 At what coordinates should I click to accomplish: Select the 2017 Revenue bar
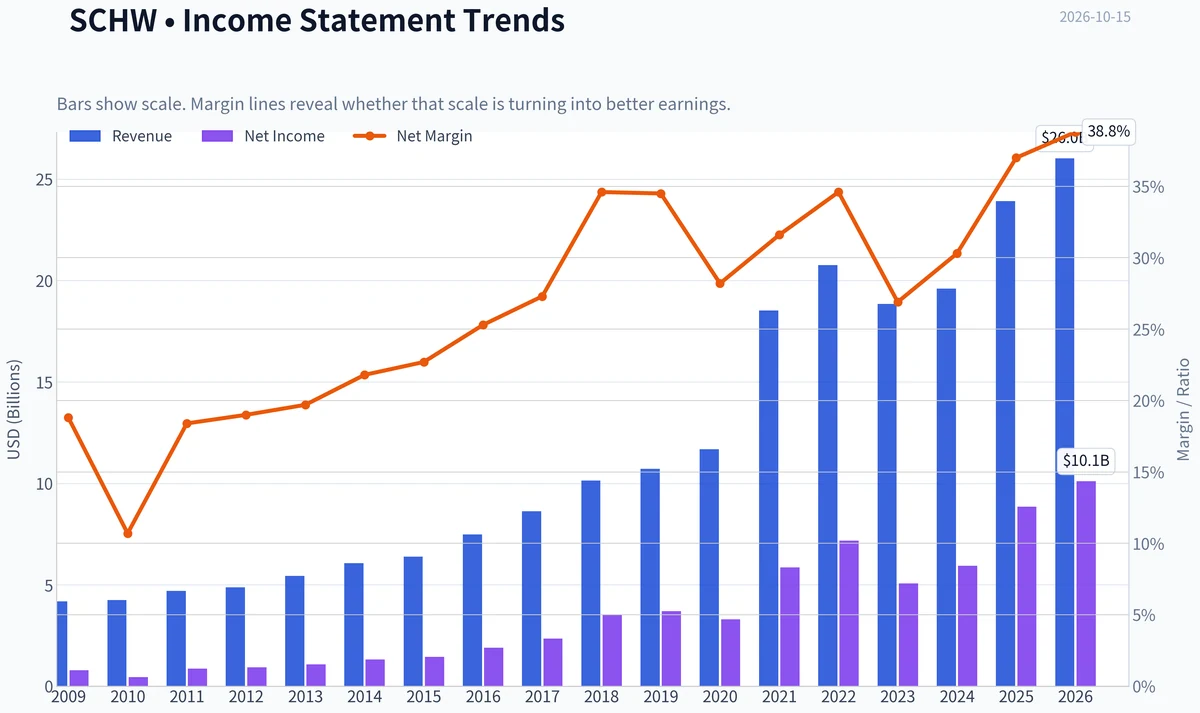point(532,599)
